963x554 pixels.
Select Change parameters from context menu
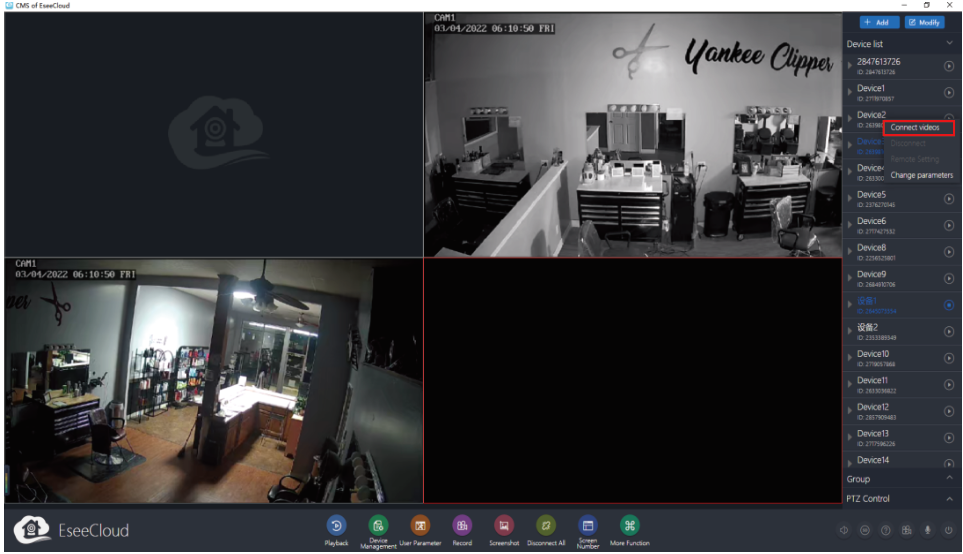click(x=921, y=175)
